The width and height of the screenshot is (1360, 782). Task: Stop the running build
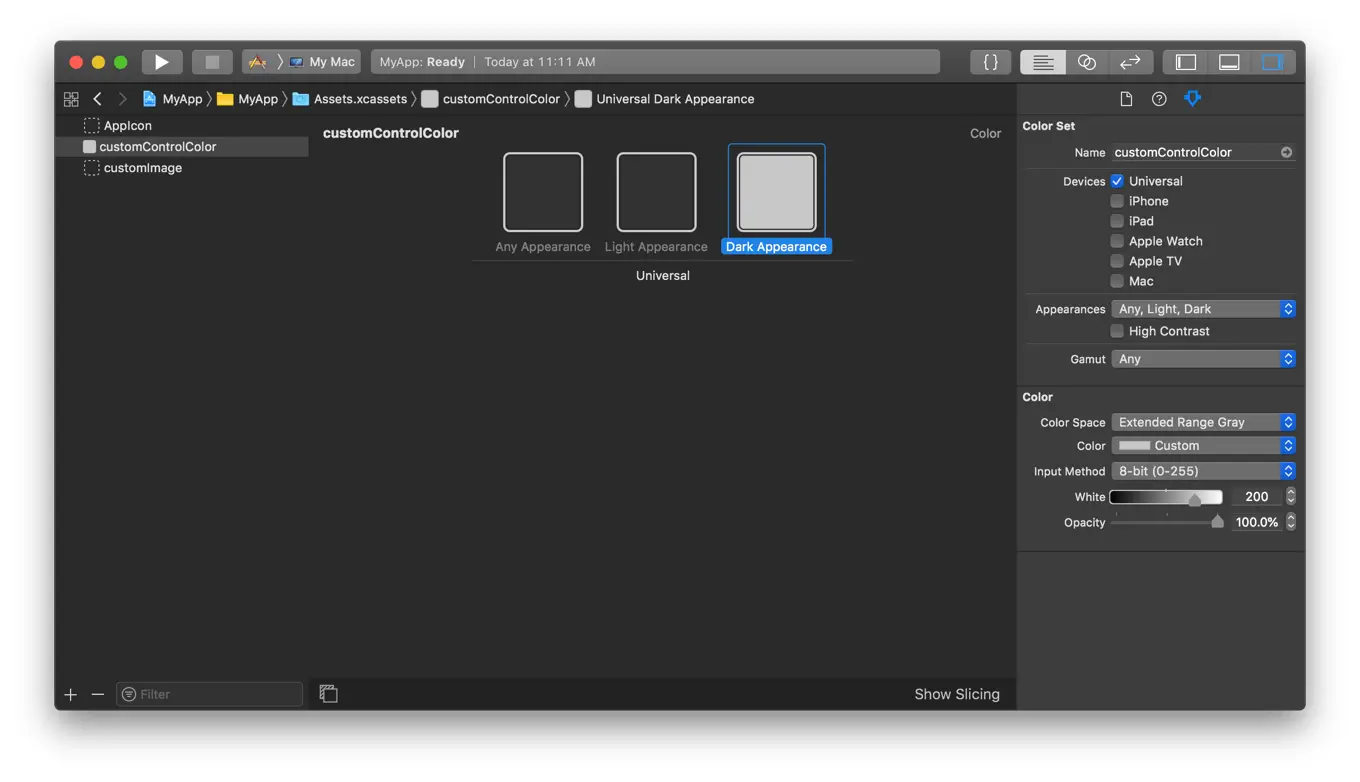point(212,62)
